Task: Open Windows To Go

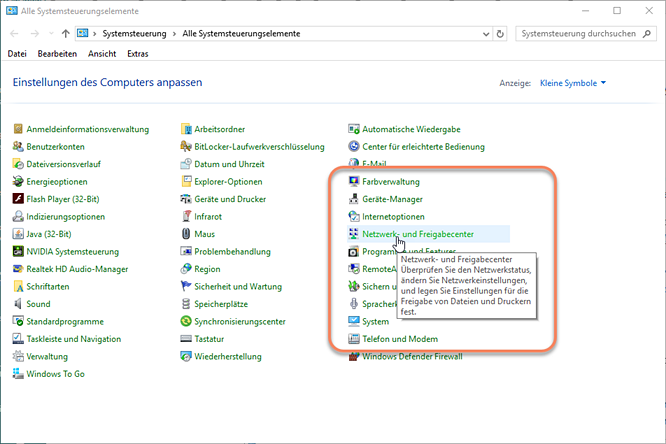Action: pos(55,373)
